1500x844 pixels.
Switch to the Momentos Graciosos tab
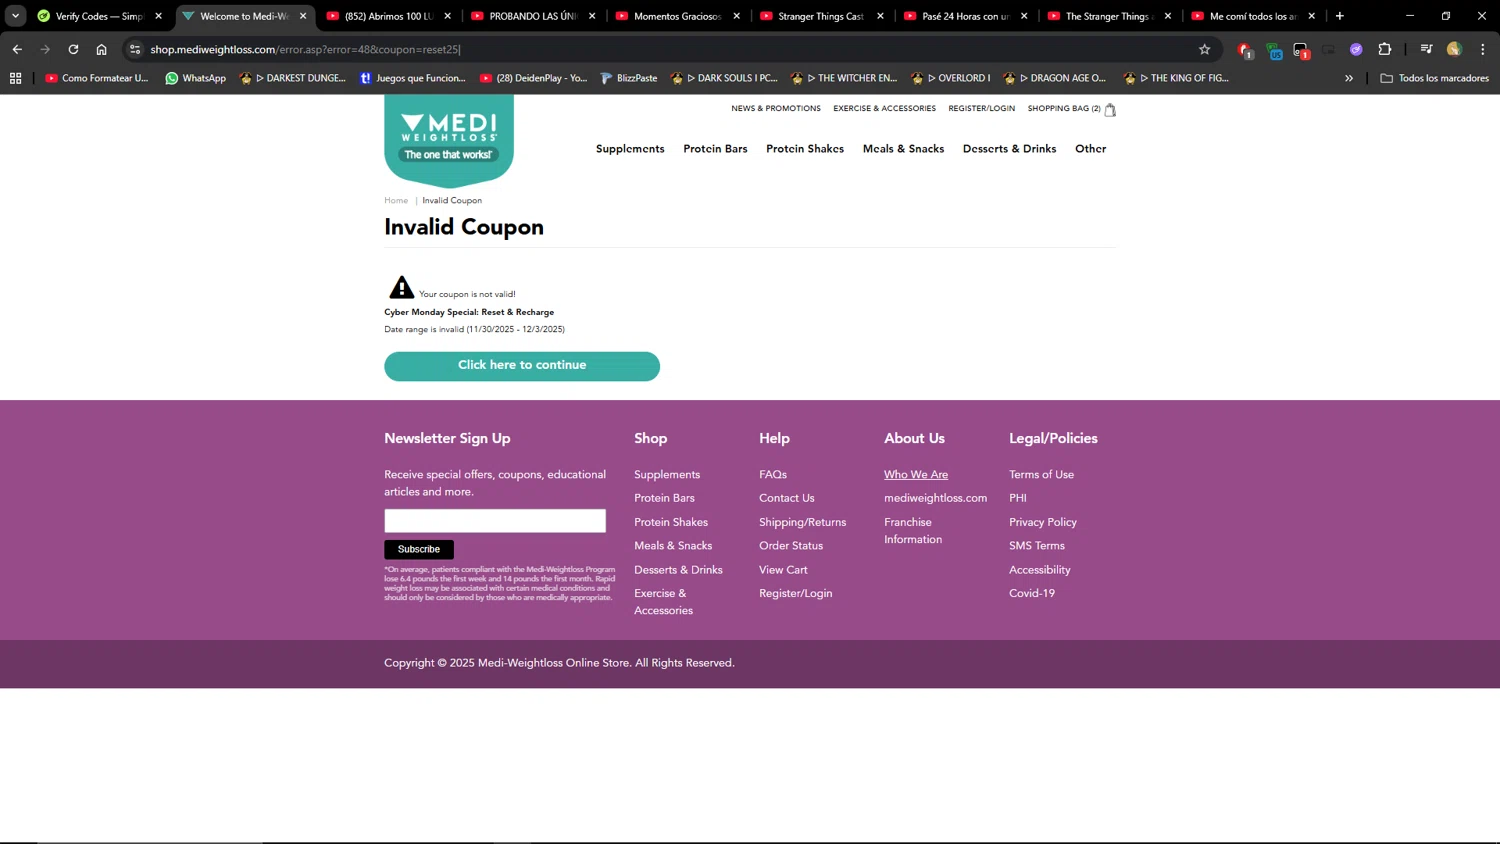point(677,16)
